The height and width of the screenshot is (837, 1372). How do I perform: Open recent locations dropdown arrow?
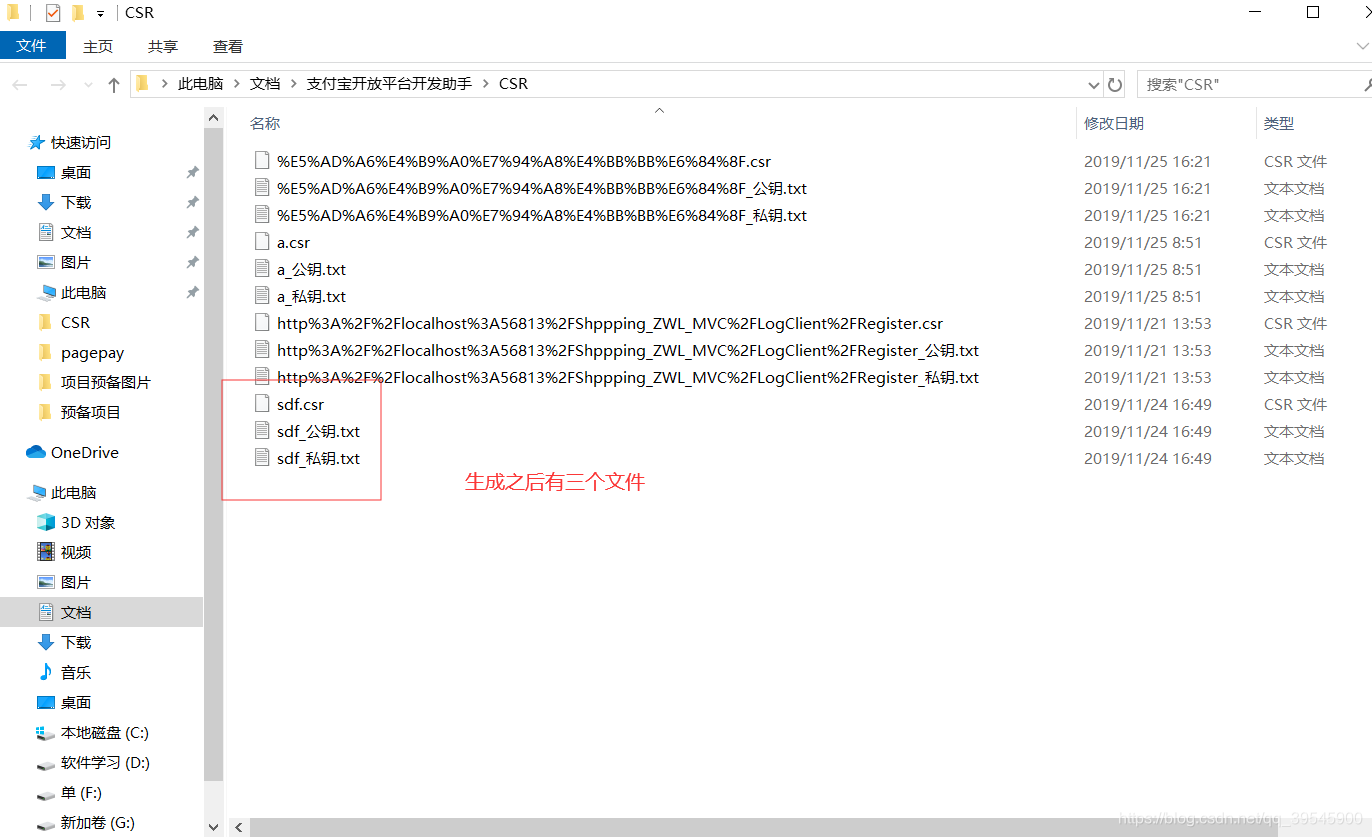pos(89,85)
